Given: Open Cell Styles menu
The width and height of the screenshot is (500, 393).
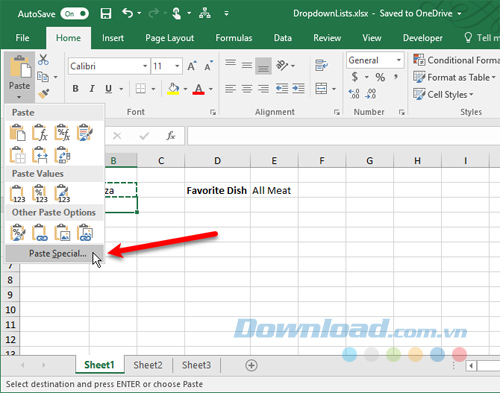Looking at the screenshot, I should [x=443, y=95].
